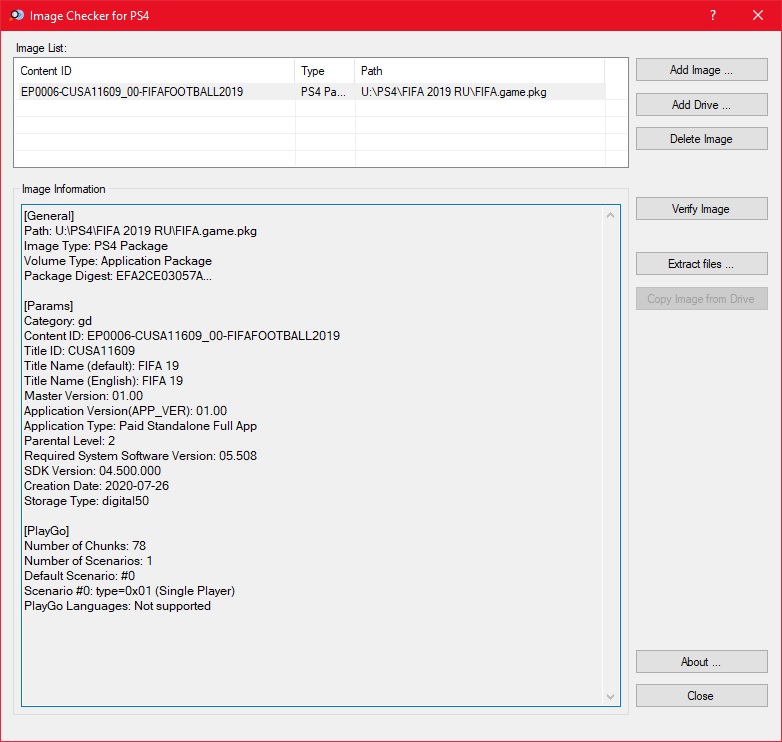Click the Application Version(APP_VER): 01.00 line
This screenshot has height=742, width=782.
(125, 410)
